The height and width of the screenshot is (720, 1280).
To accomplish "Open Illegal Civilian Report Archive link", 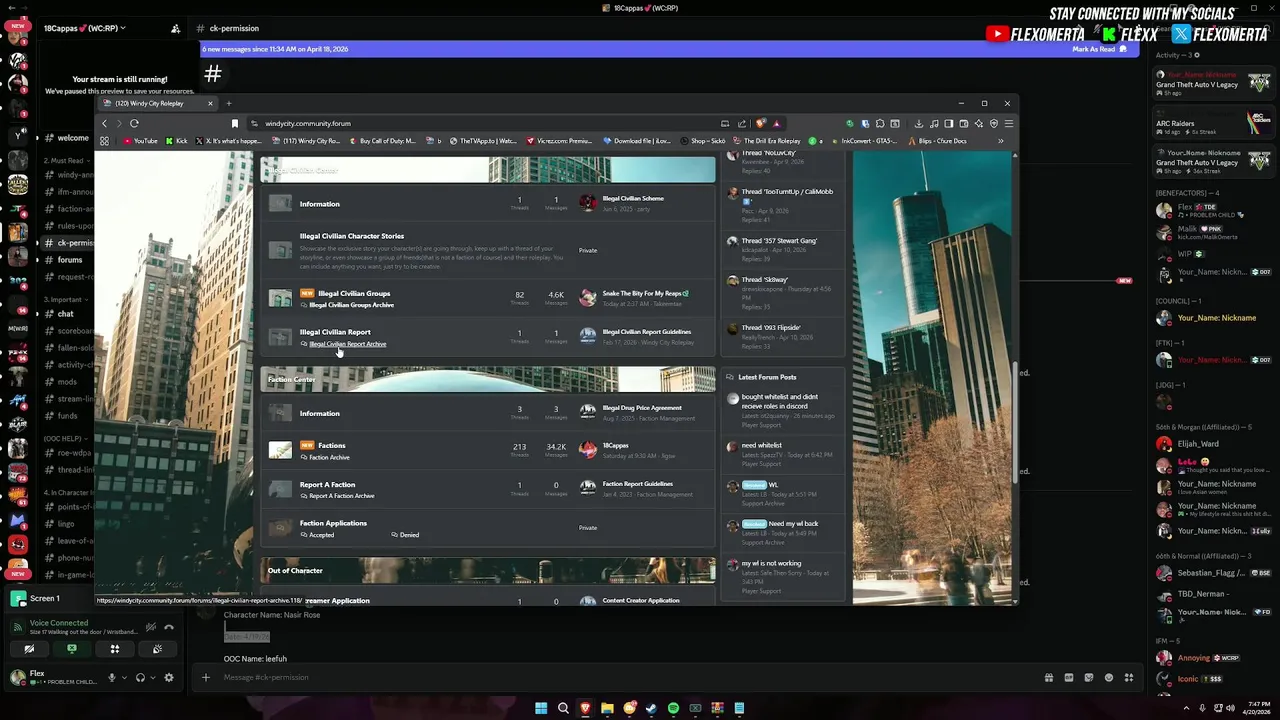I will (x=347, y=344).
